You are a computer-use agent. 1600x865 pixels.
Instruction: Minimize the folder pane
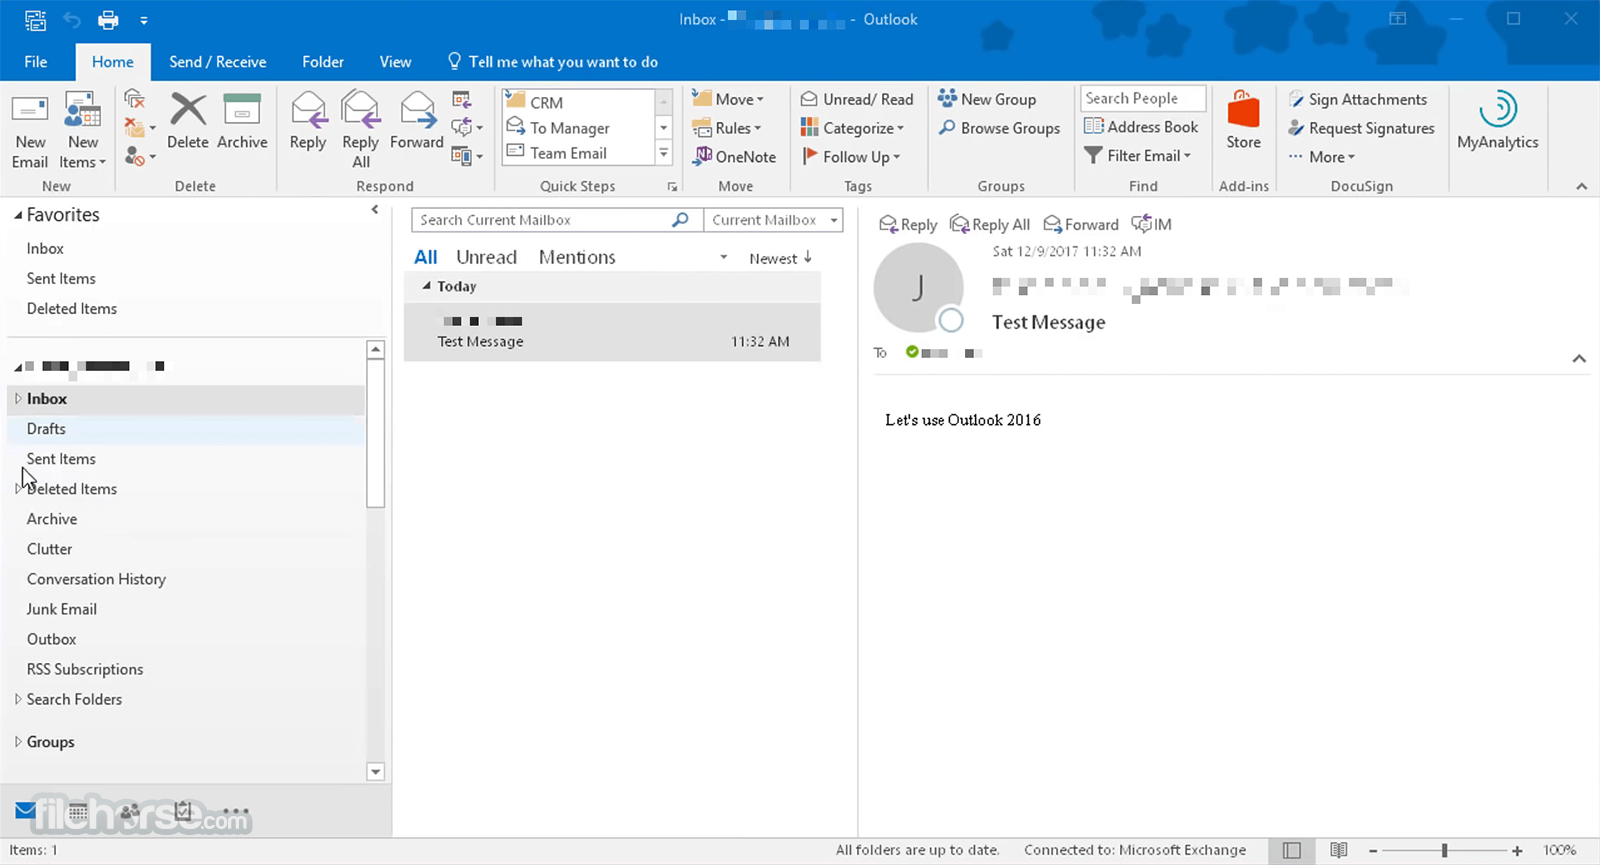pos(375,209)
